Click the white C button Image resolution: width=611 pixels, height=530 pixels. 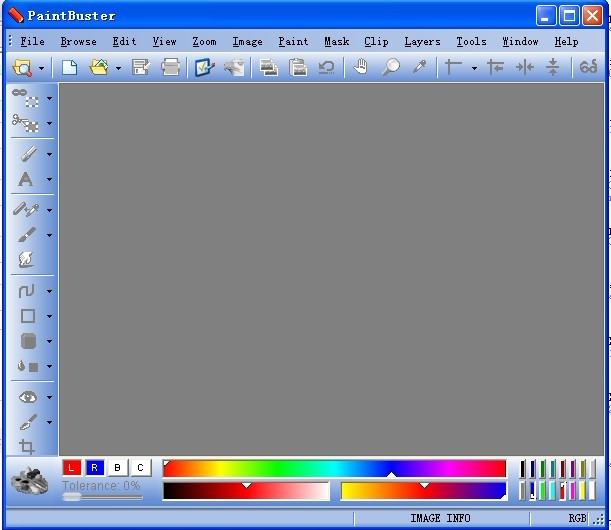141,468
